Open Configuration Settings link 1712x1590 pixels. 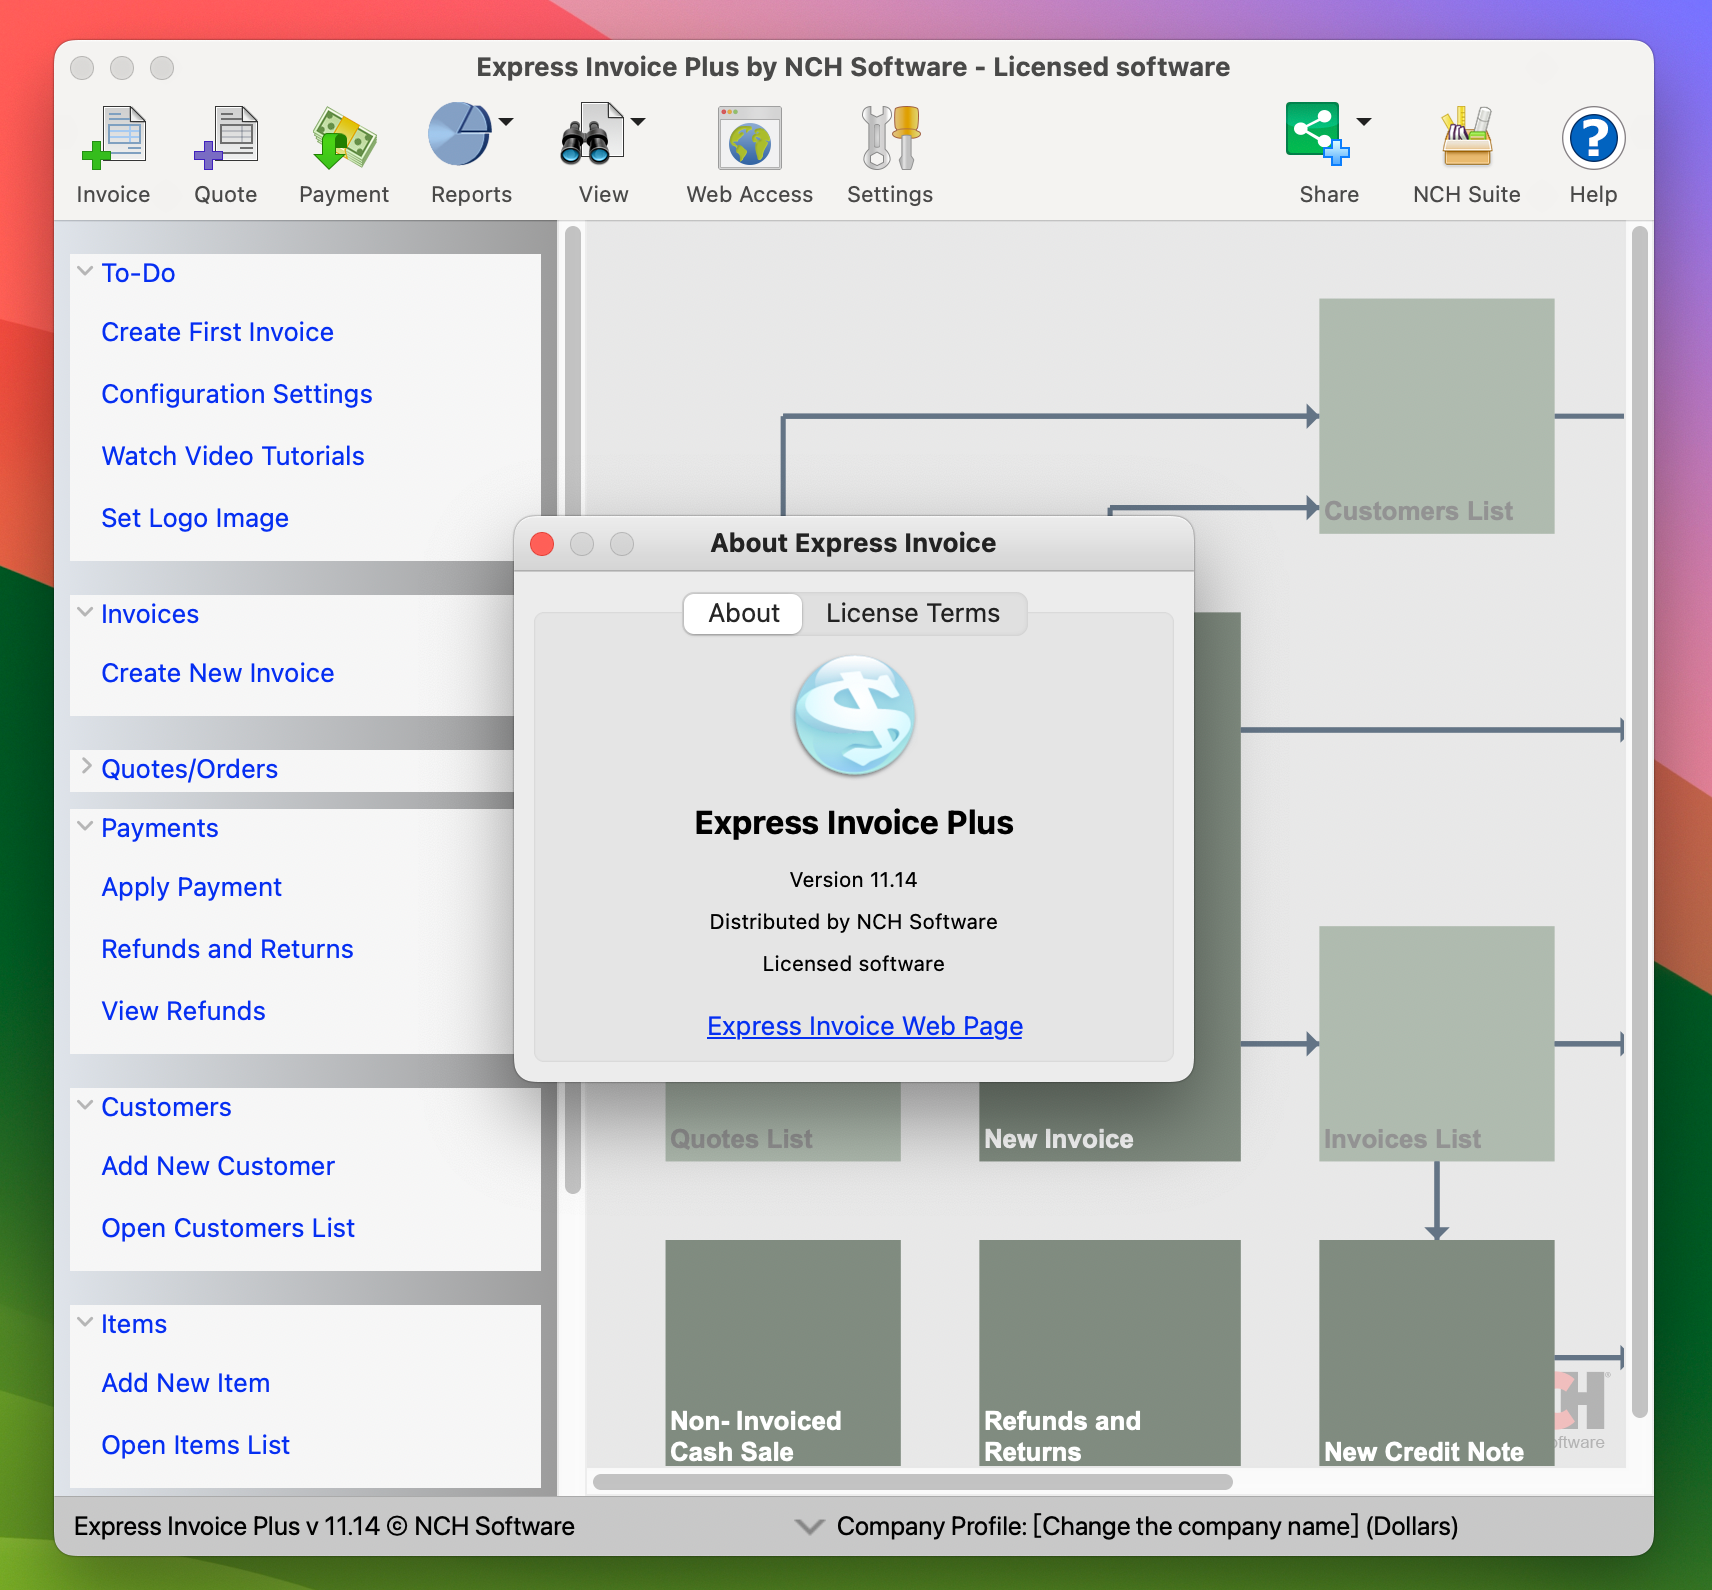click(237, 394)
